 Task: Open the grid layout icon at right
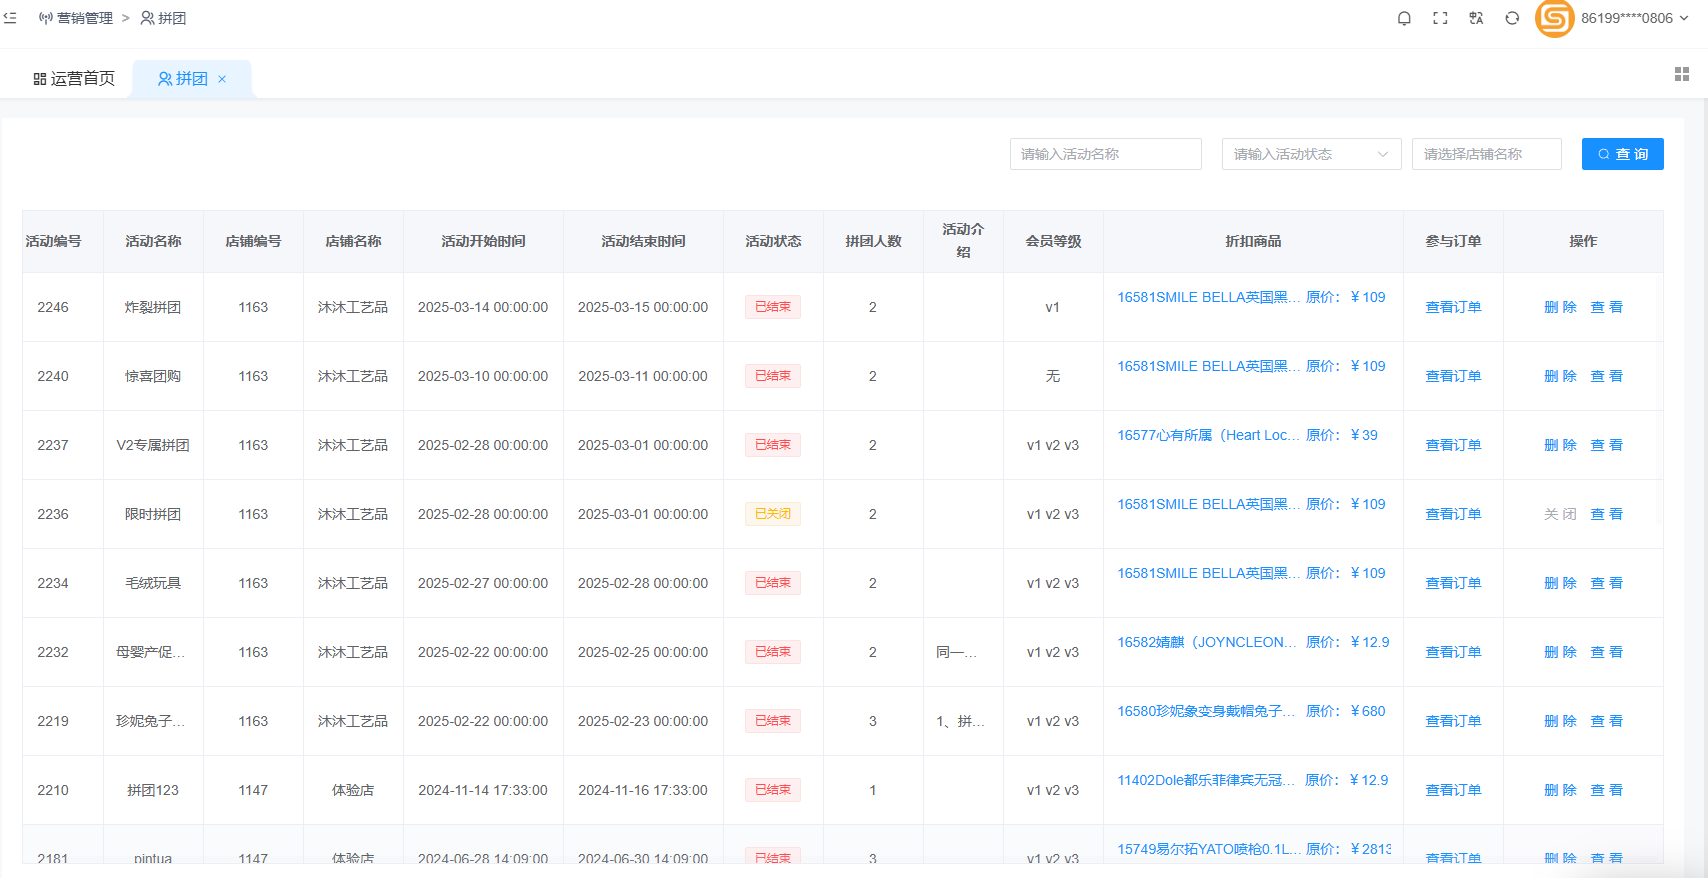coord(1682,74)
